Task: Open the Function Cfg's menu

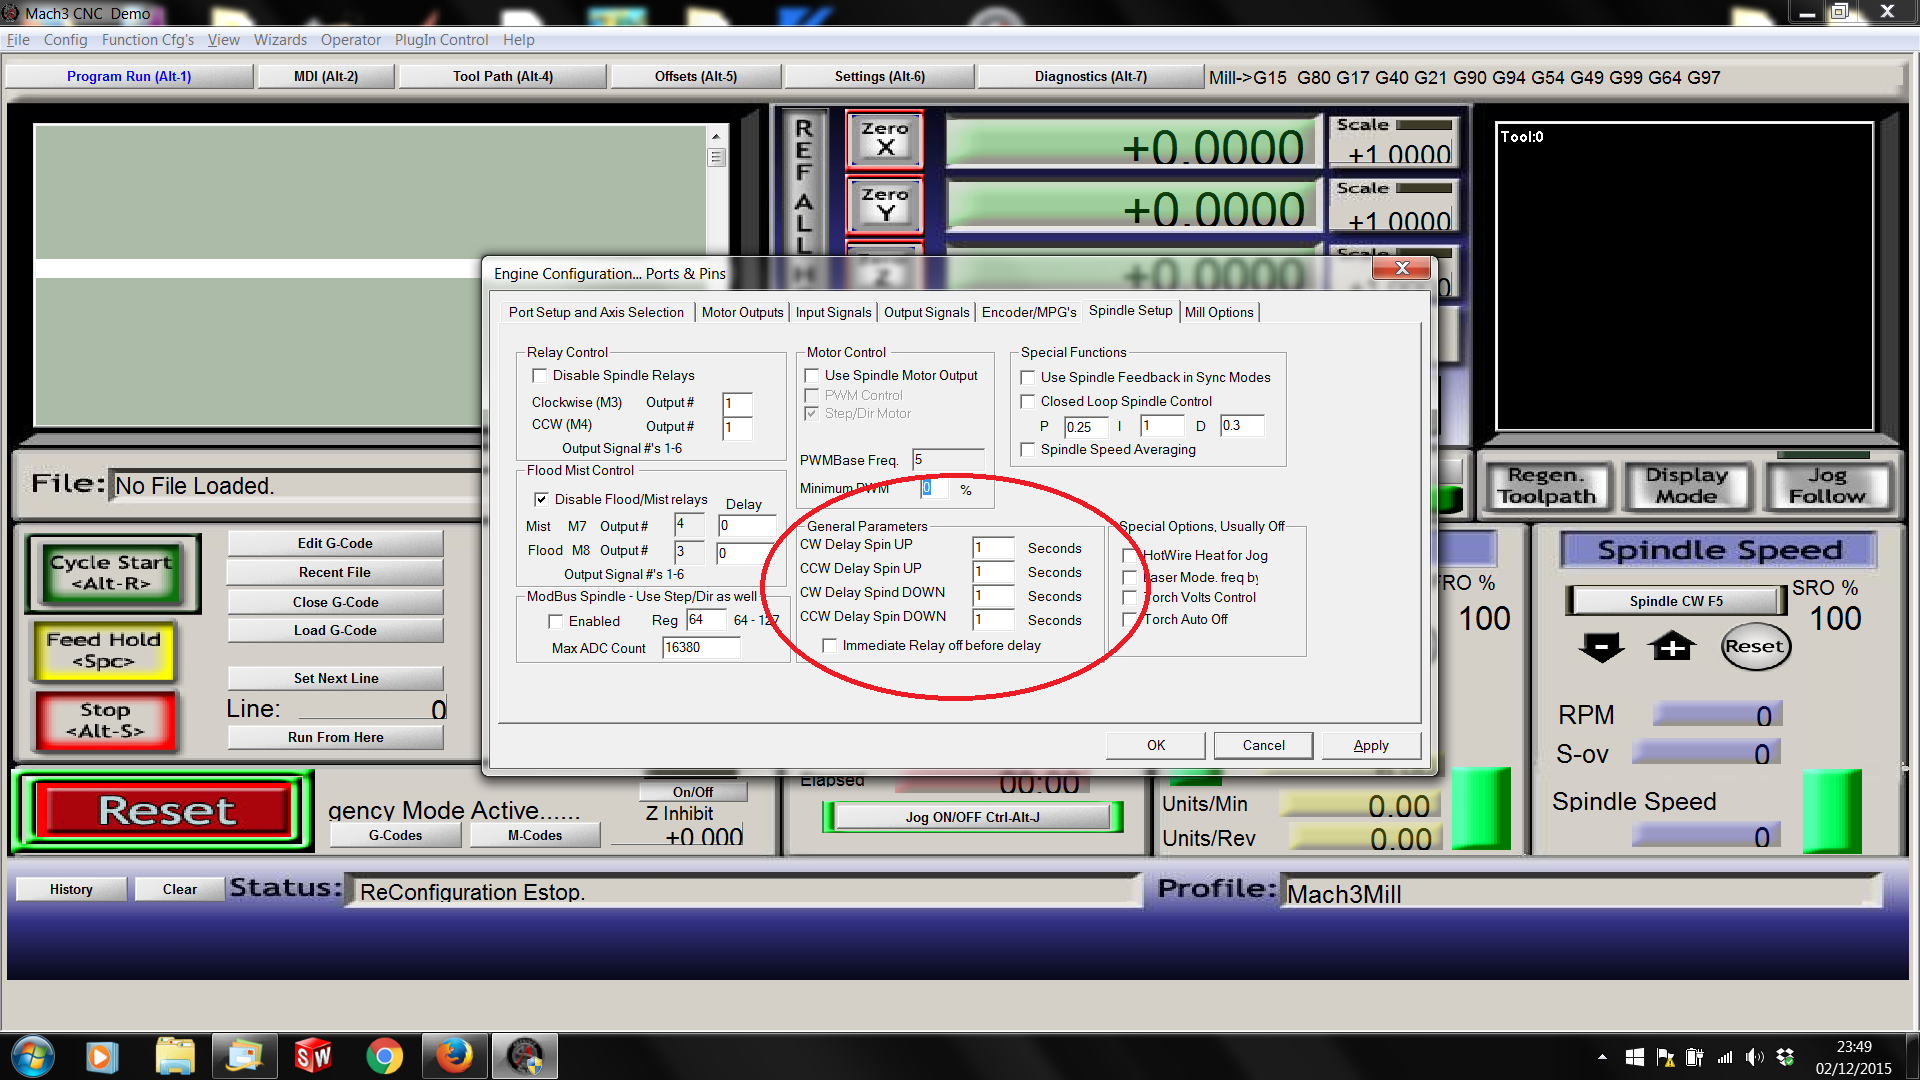Action: coord(148,40)
